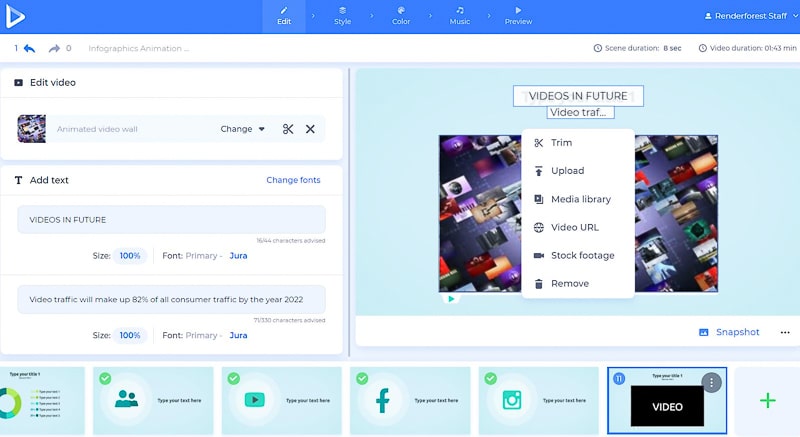Click the Add text T icon
Image resolution: width=800 pixels, height=437 pixels.
(x=18, y=180)
